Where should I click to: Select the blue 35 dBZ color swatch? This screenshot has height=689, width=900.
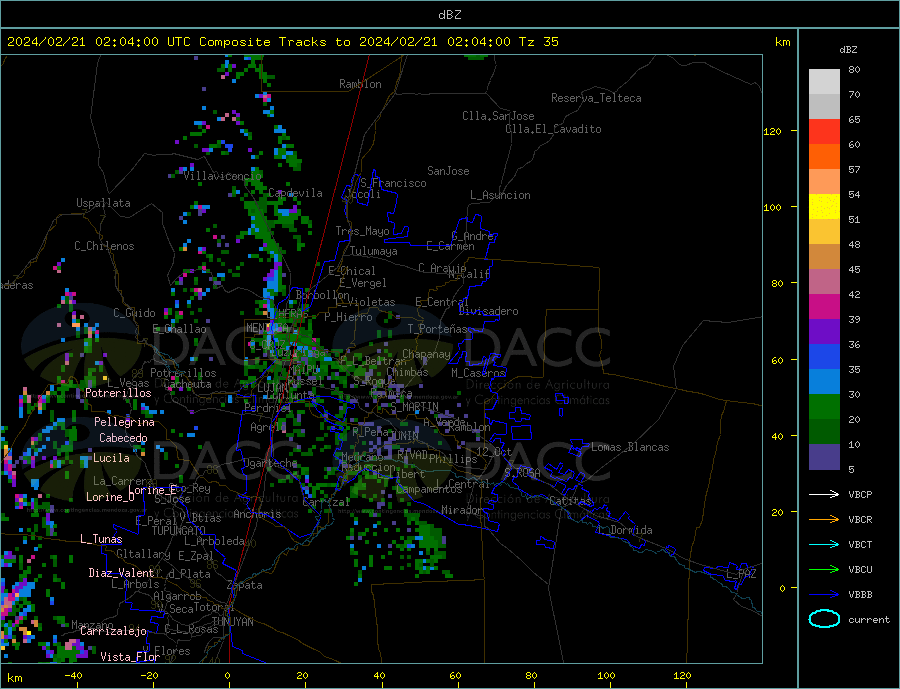824,357
